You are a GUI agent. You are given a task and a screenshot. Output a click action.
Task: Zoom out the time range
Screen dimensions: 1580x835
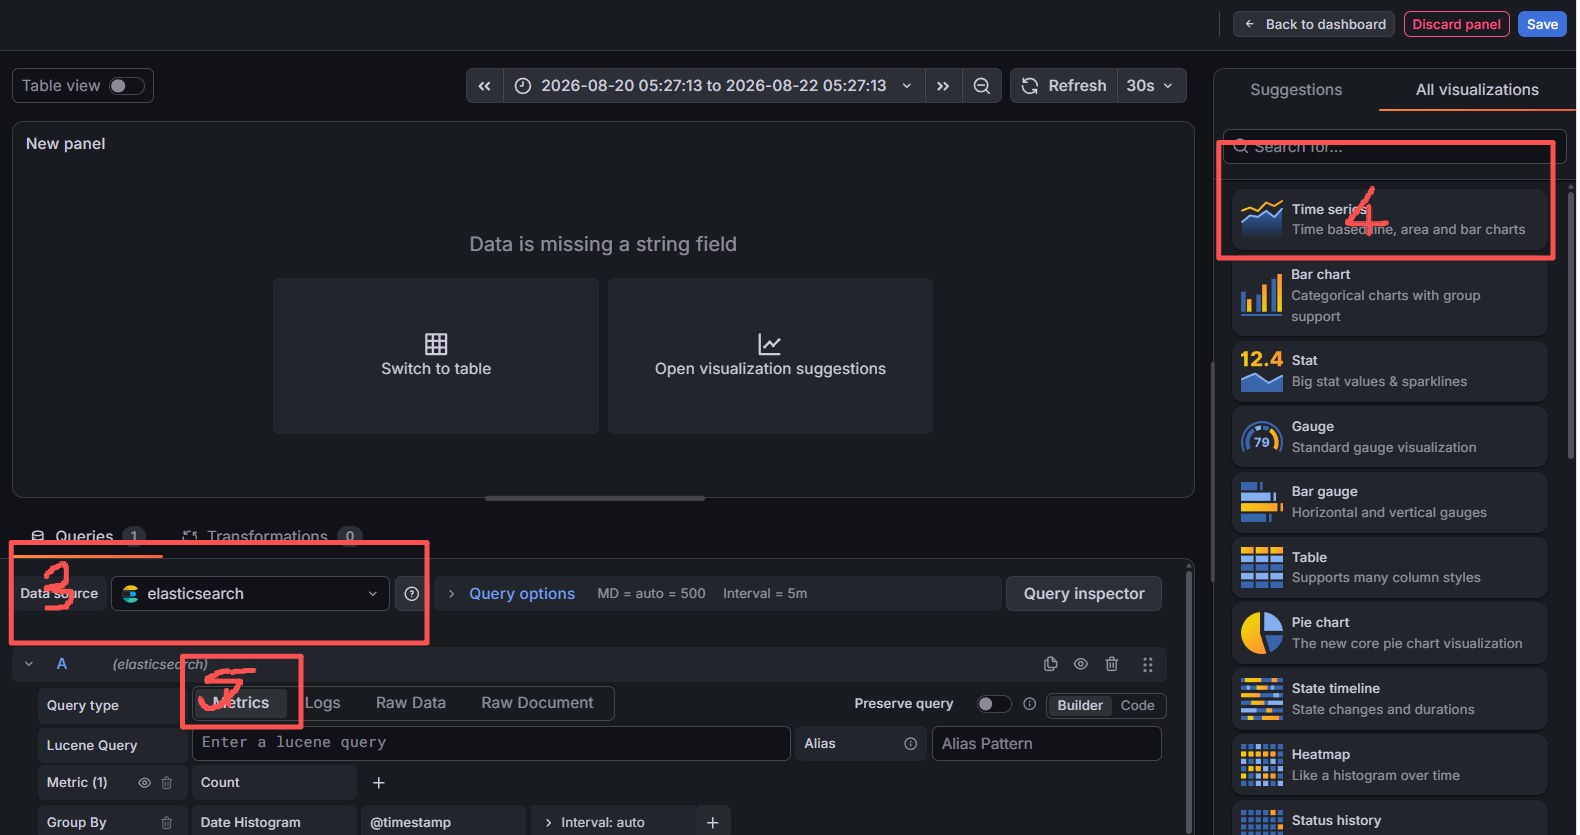[x=982, y=86]
